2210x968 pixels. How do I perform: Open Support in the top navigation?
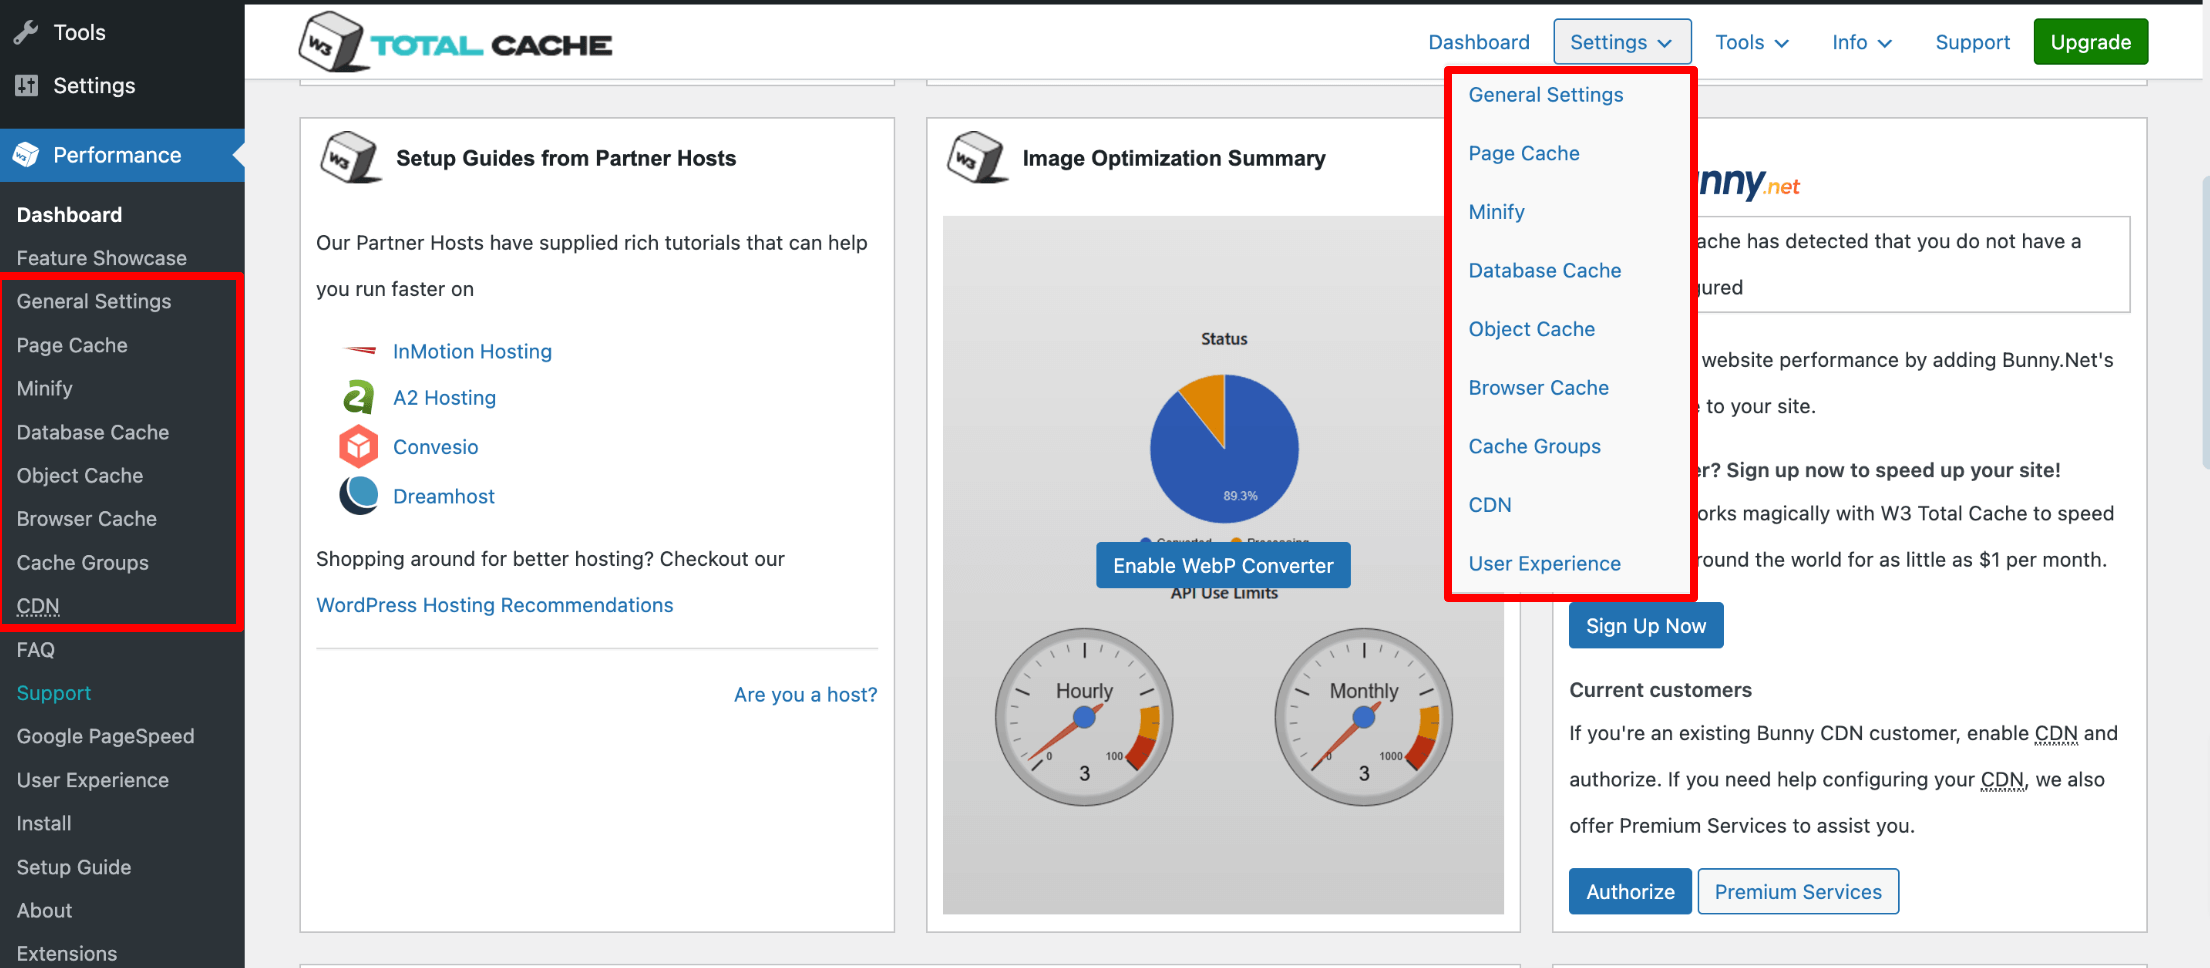click(1972, 42)
